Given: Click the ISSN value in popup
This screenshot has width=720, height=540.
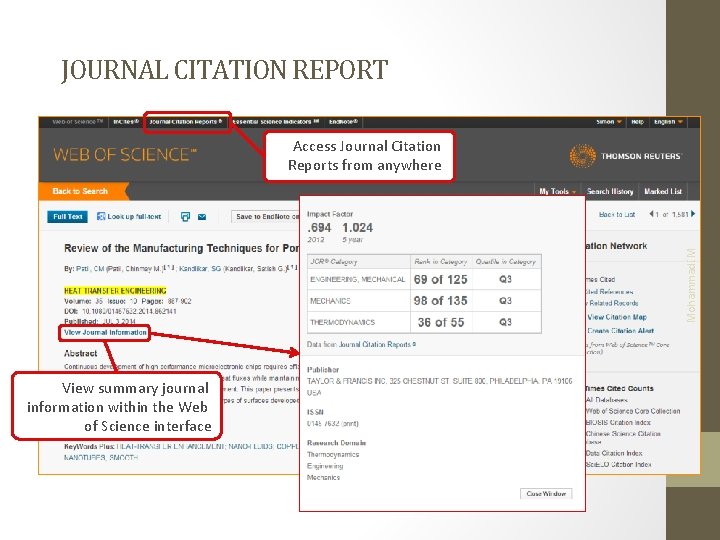Looking at the screenshot, I should pyautogui.click(x=332, y=423).
